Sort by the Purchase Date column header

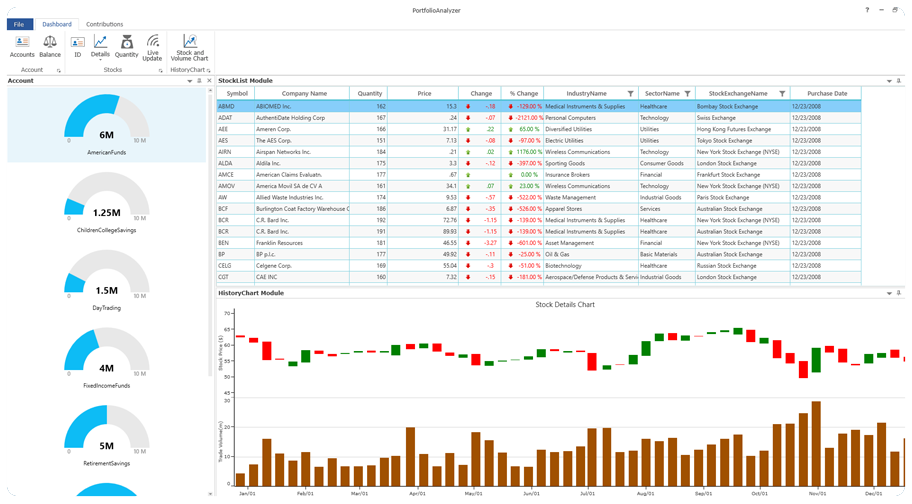[826, 93]
